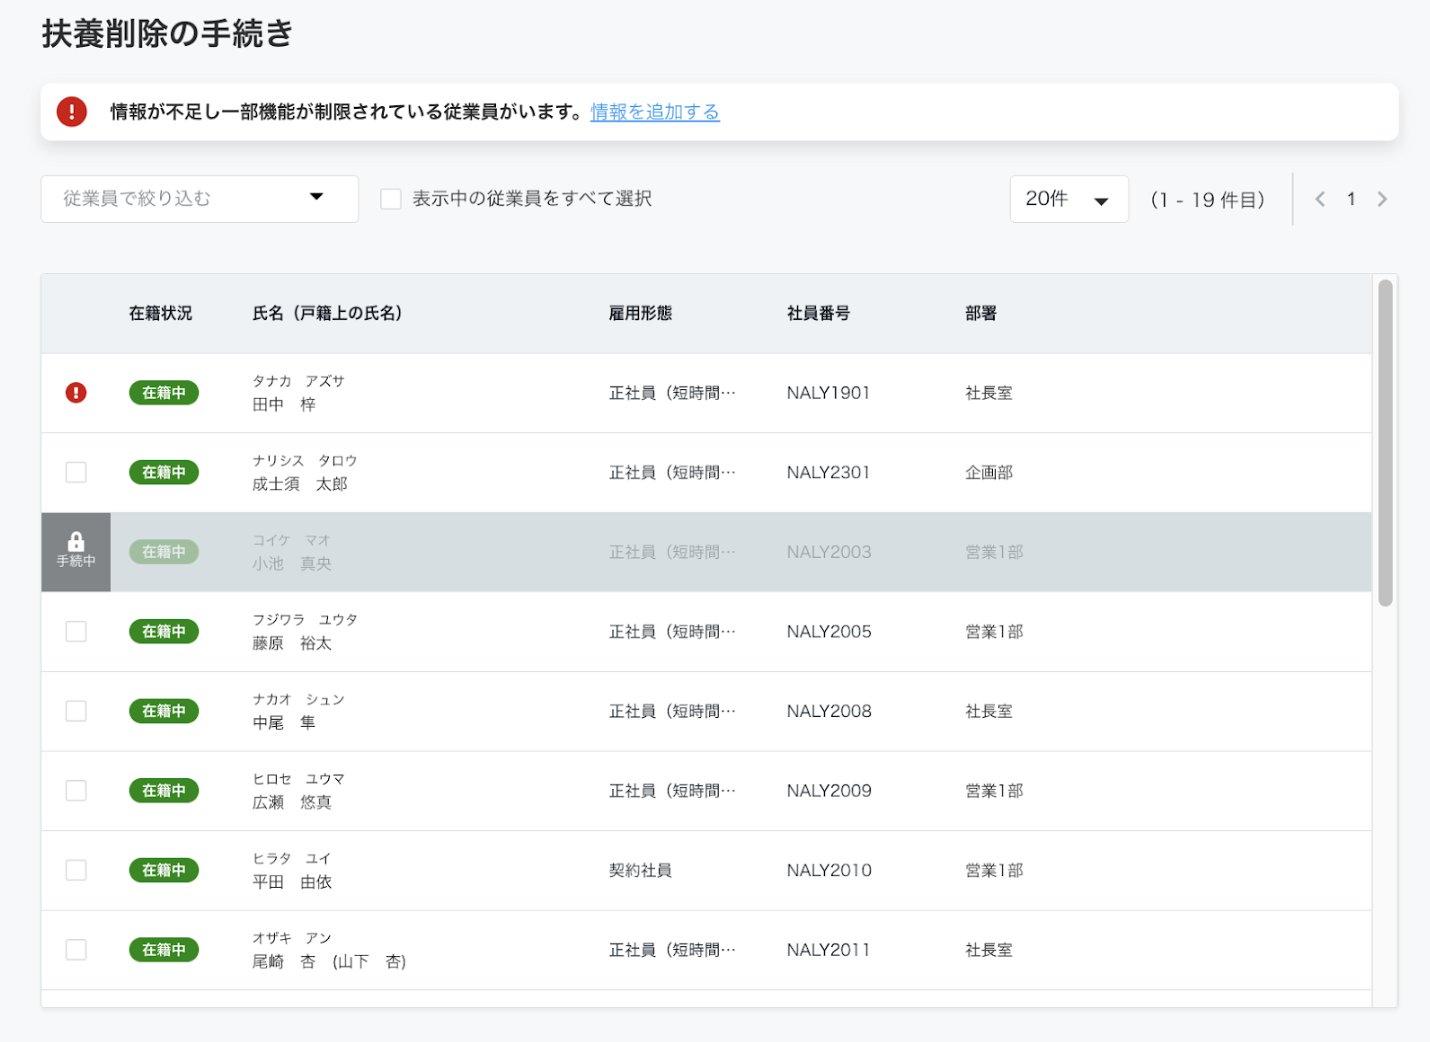
Task: Click the 在籍中 badge for 成士須 太郎
Action: tap(164, 472)
